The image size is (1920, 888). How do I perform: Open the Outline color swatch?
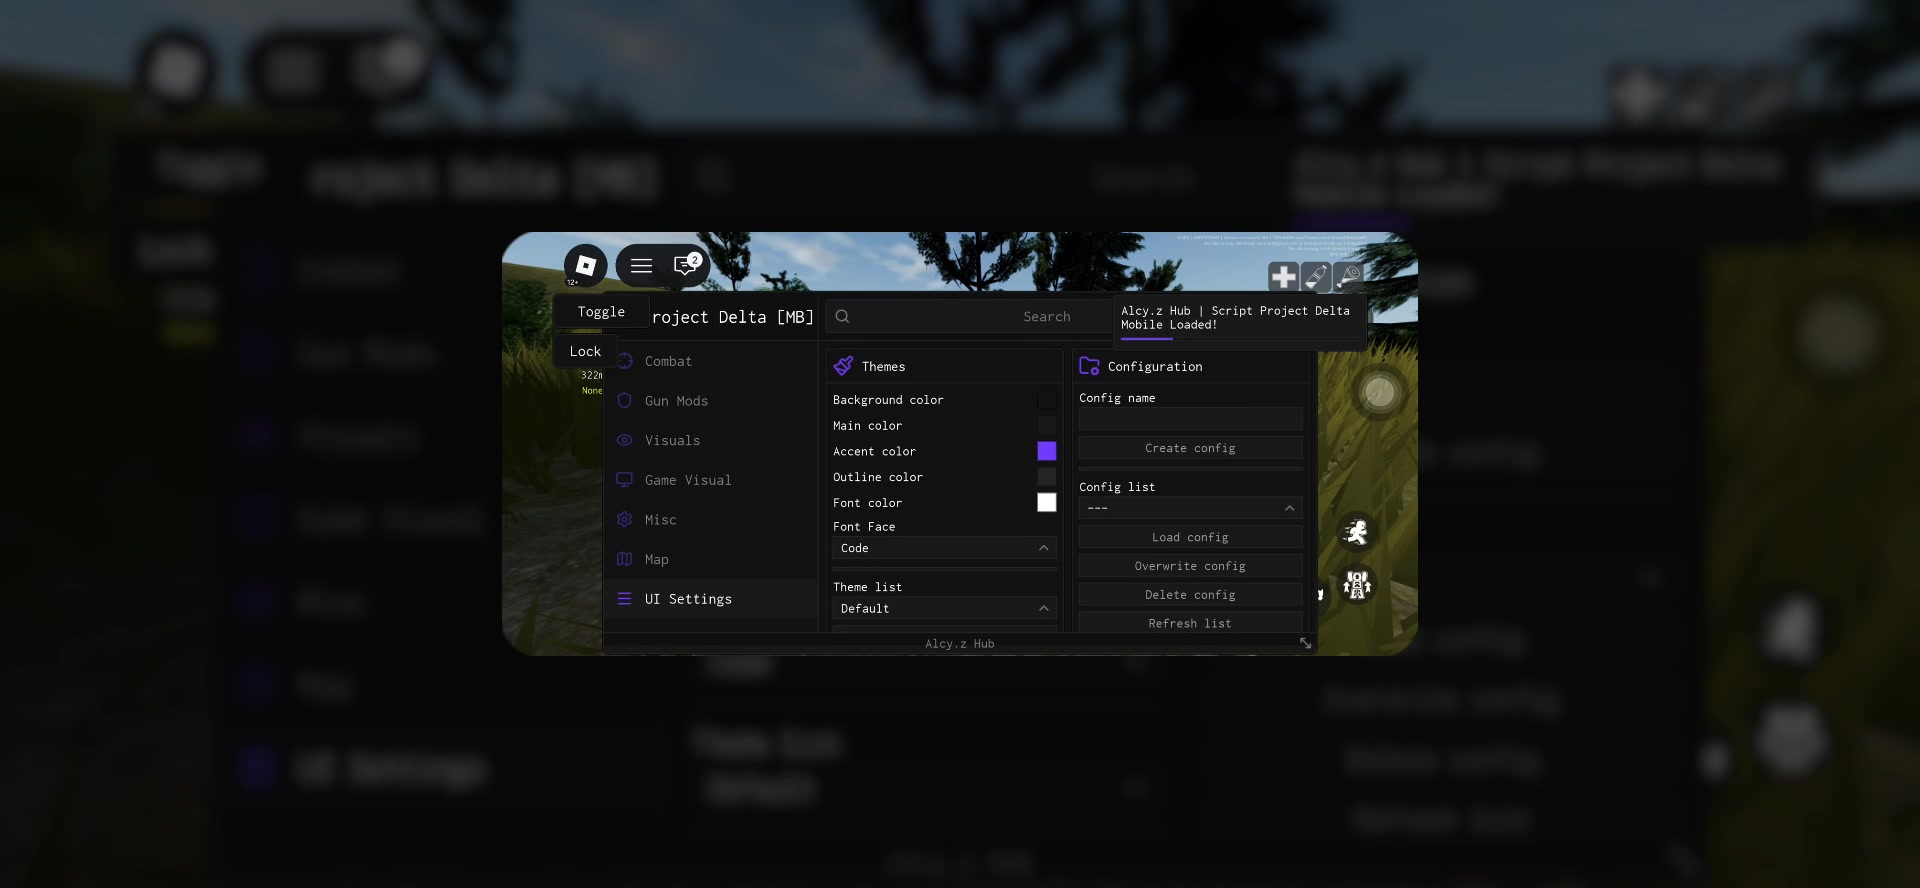click(1047, 477)
